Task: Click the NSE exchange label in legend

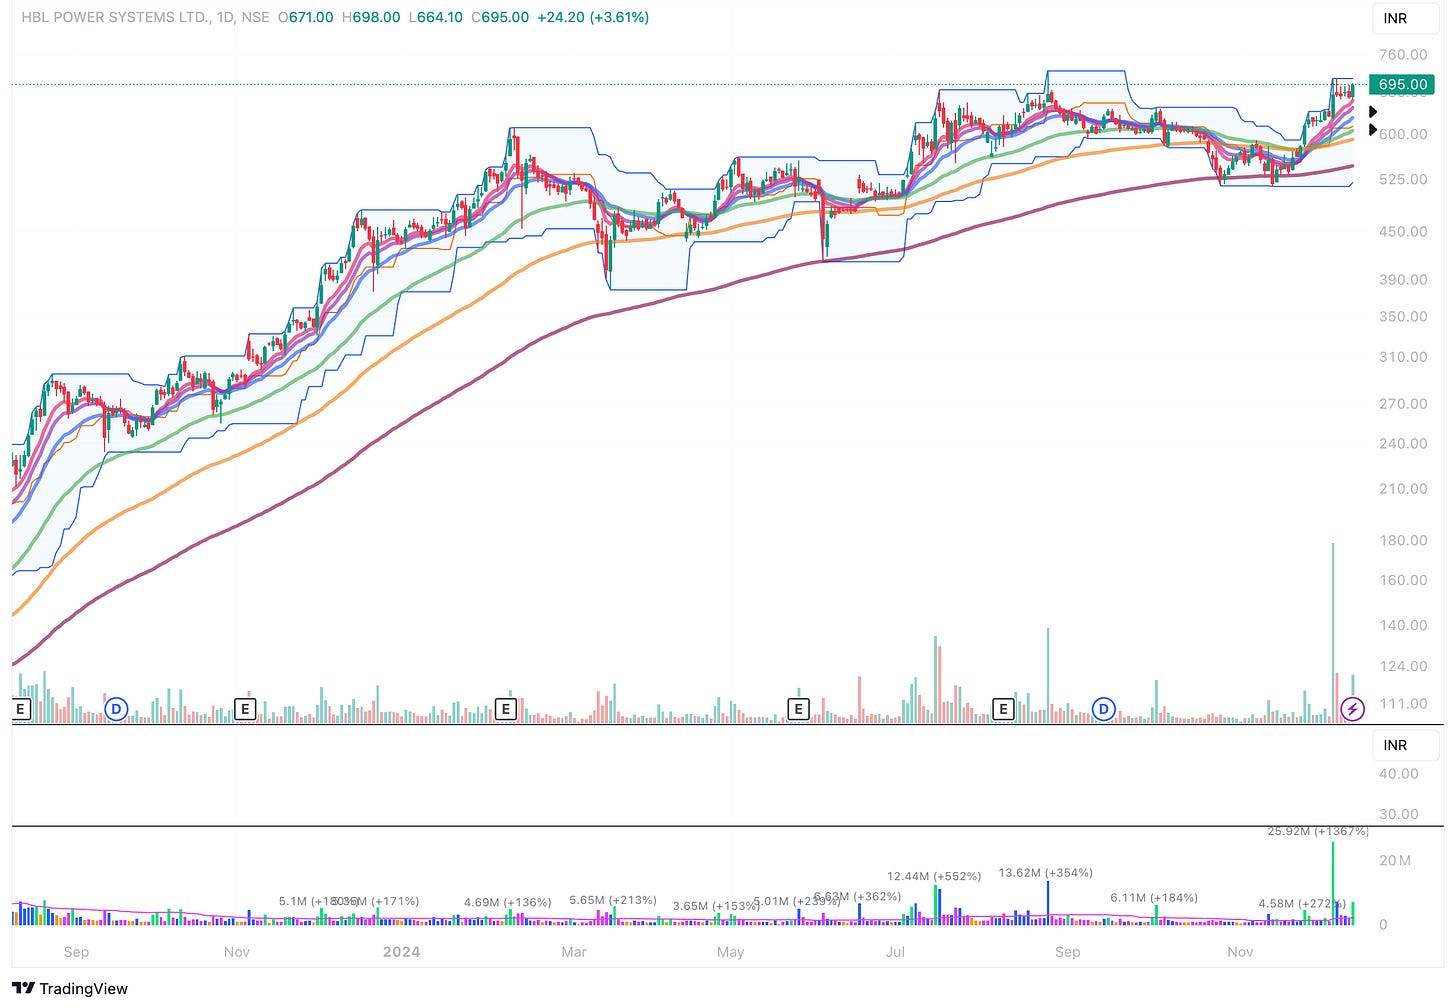Action: point(255,17)
